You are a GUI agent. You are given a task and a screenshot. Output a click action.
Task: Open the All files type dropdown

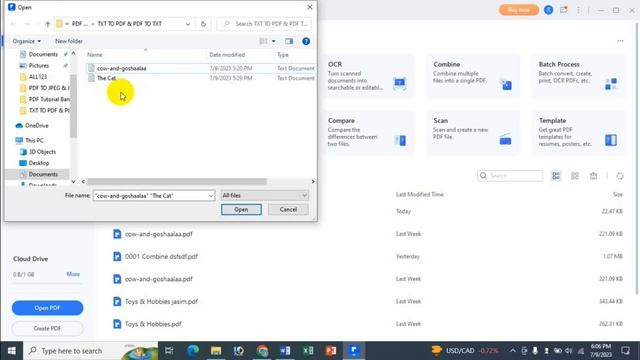point(264,196)
